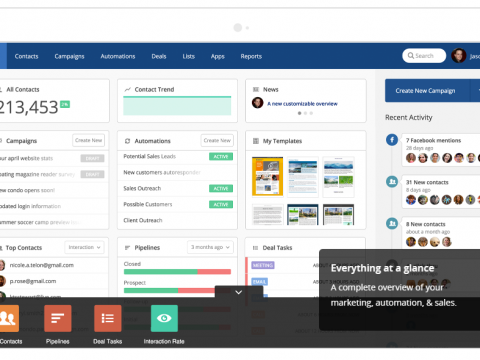Open the top-right landscape template thumbnail
The height and width of the screenshot is (360, 480).
pos(338,177)
